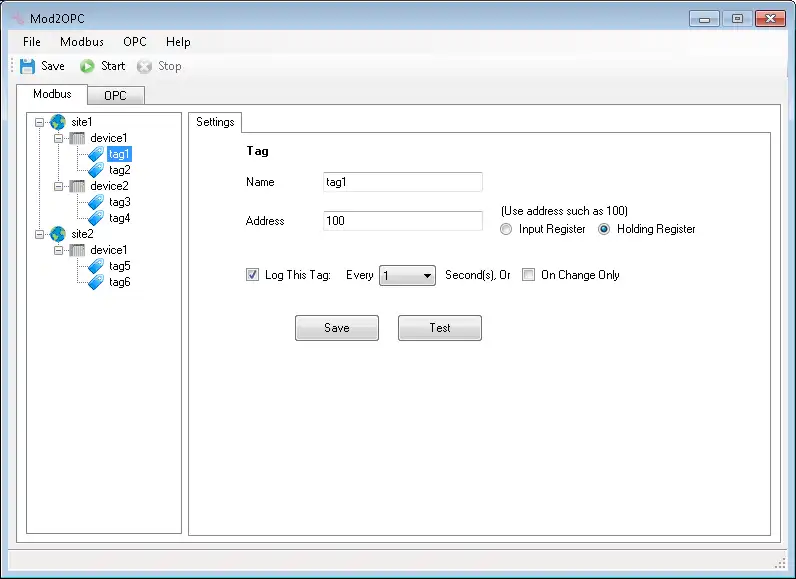This screenshot has height=579, width=796.
Task: Uncheck the Log This Tag checkbox
Action: 252,275
